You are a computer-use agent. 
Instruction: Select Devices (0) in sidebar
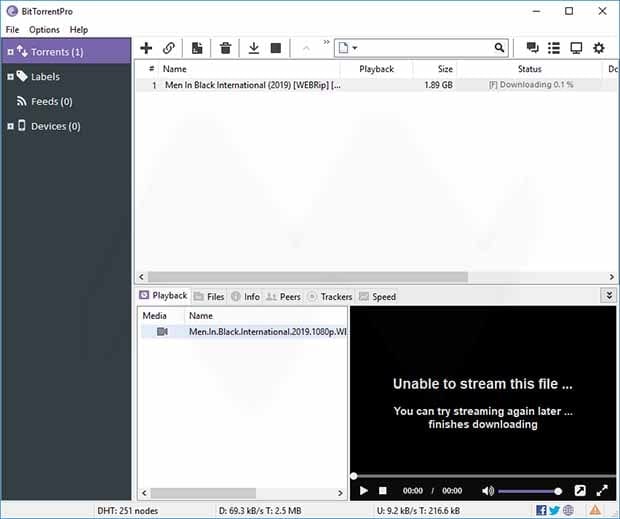coord(56,126)
